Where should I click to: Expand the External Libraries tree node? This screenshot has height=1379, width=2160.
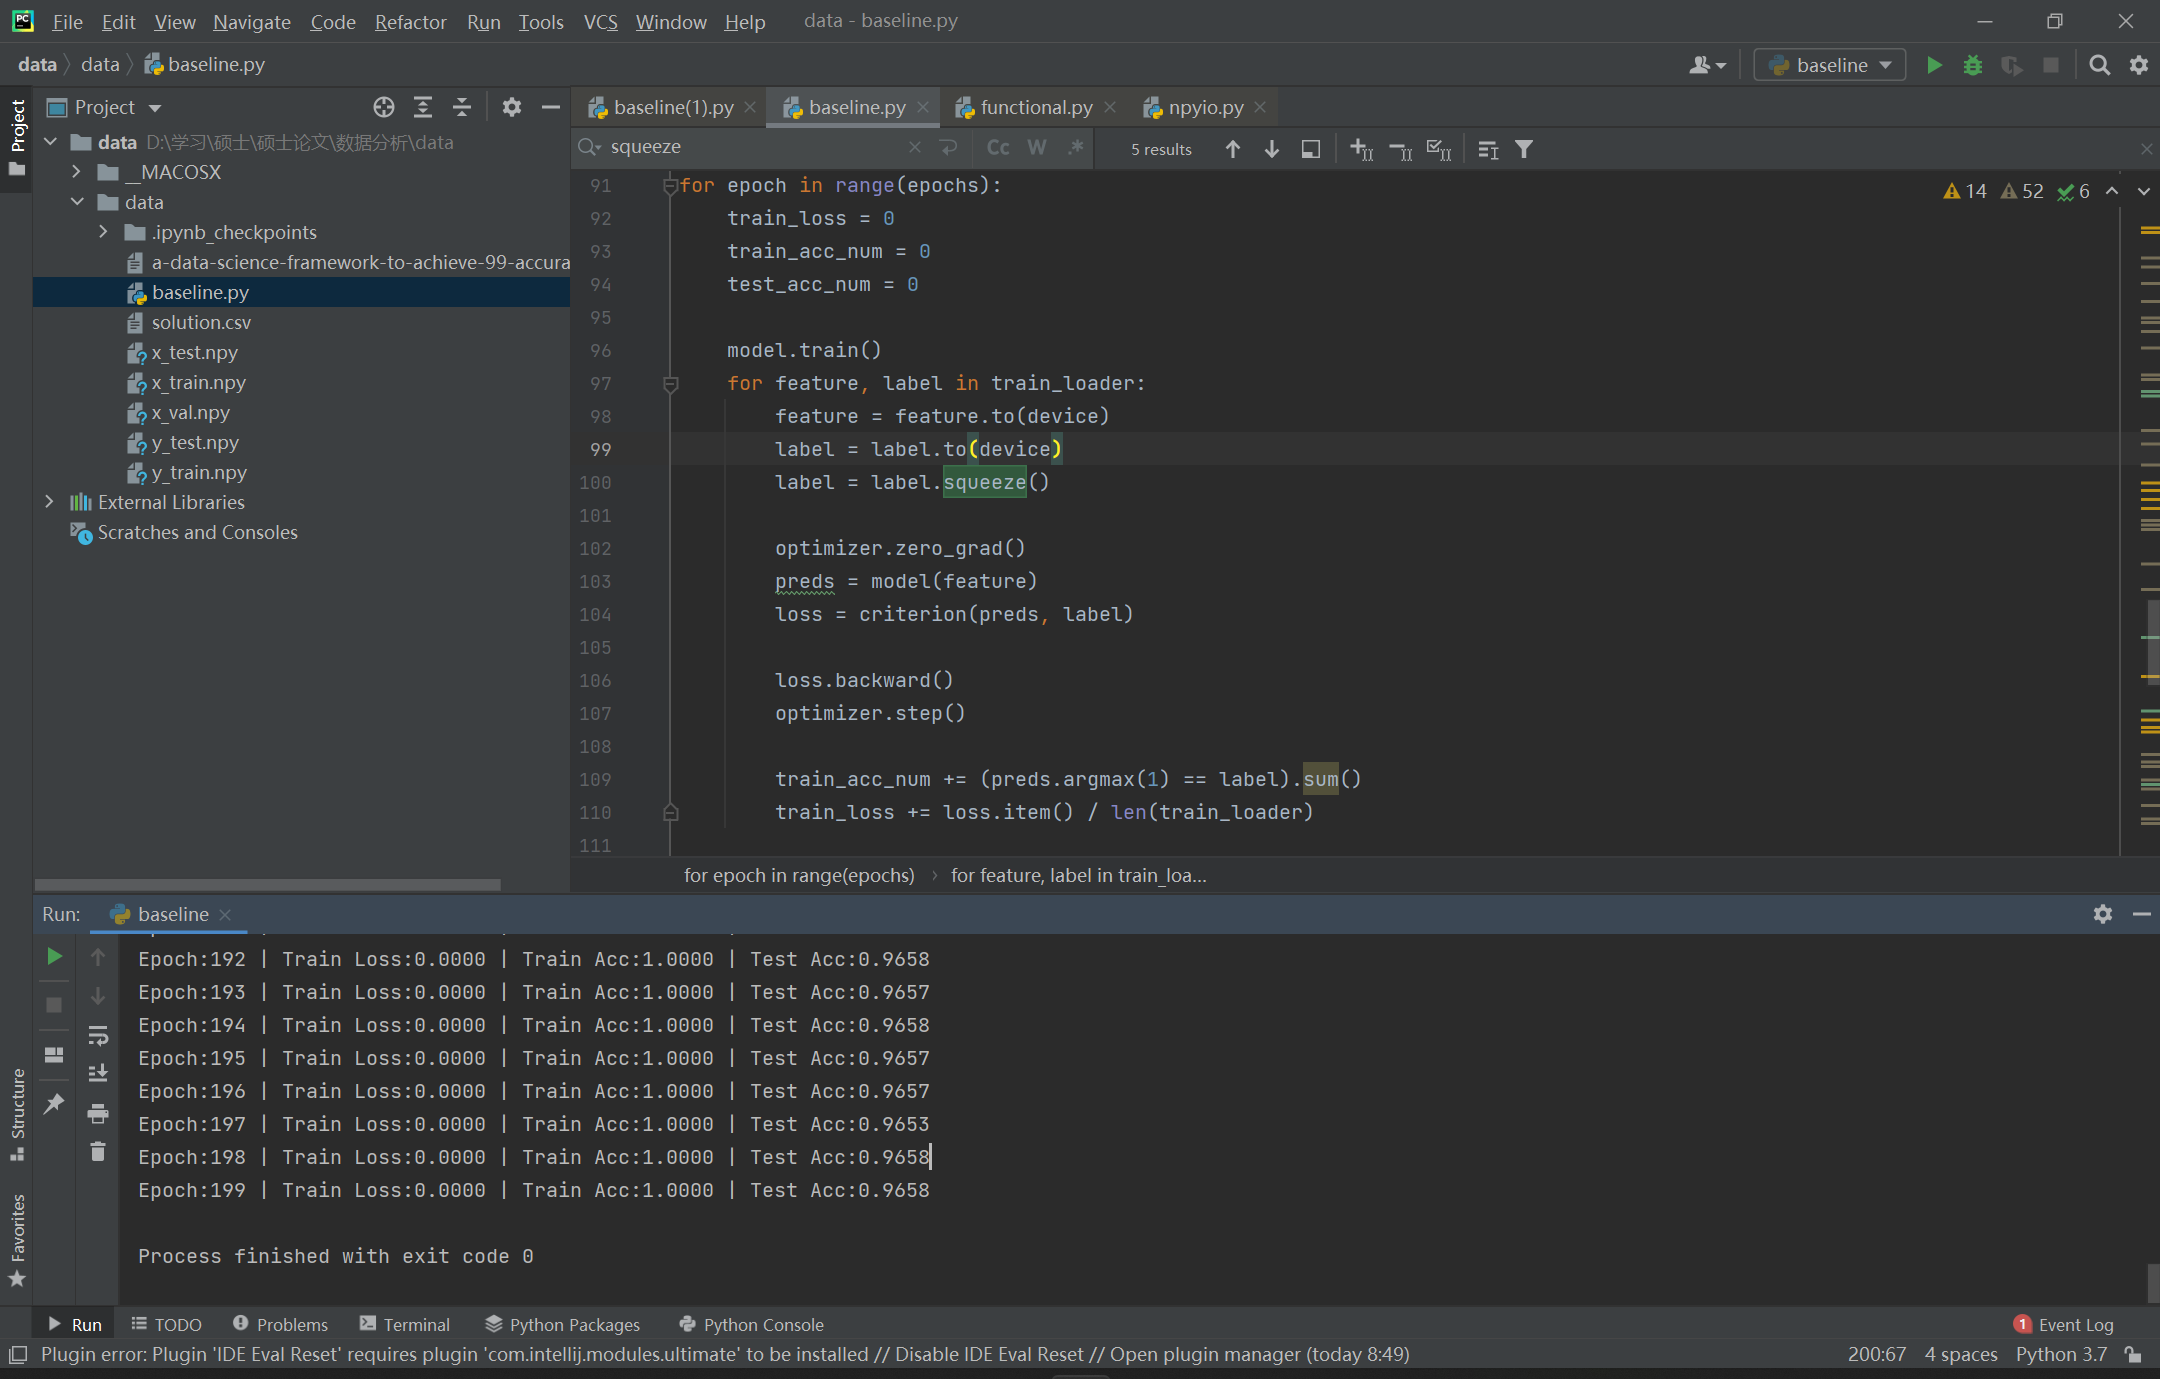(x=49, y=502)
